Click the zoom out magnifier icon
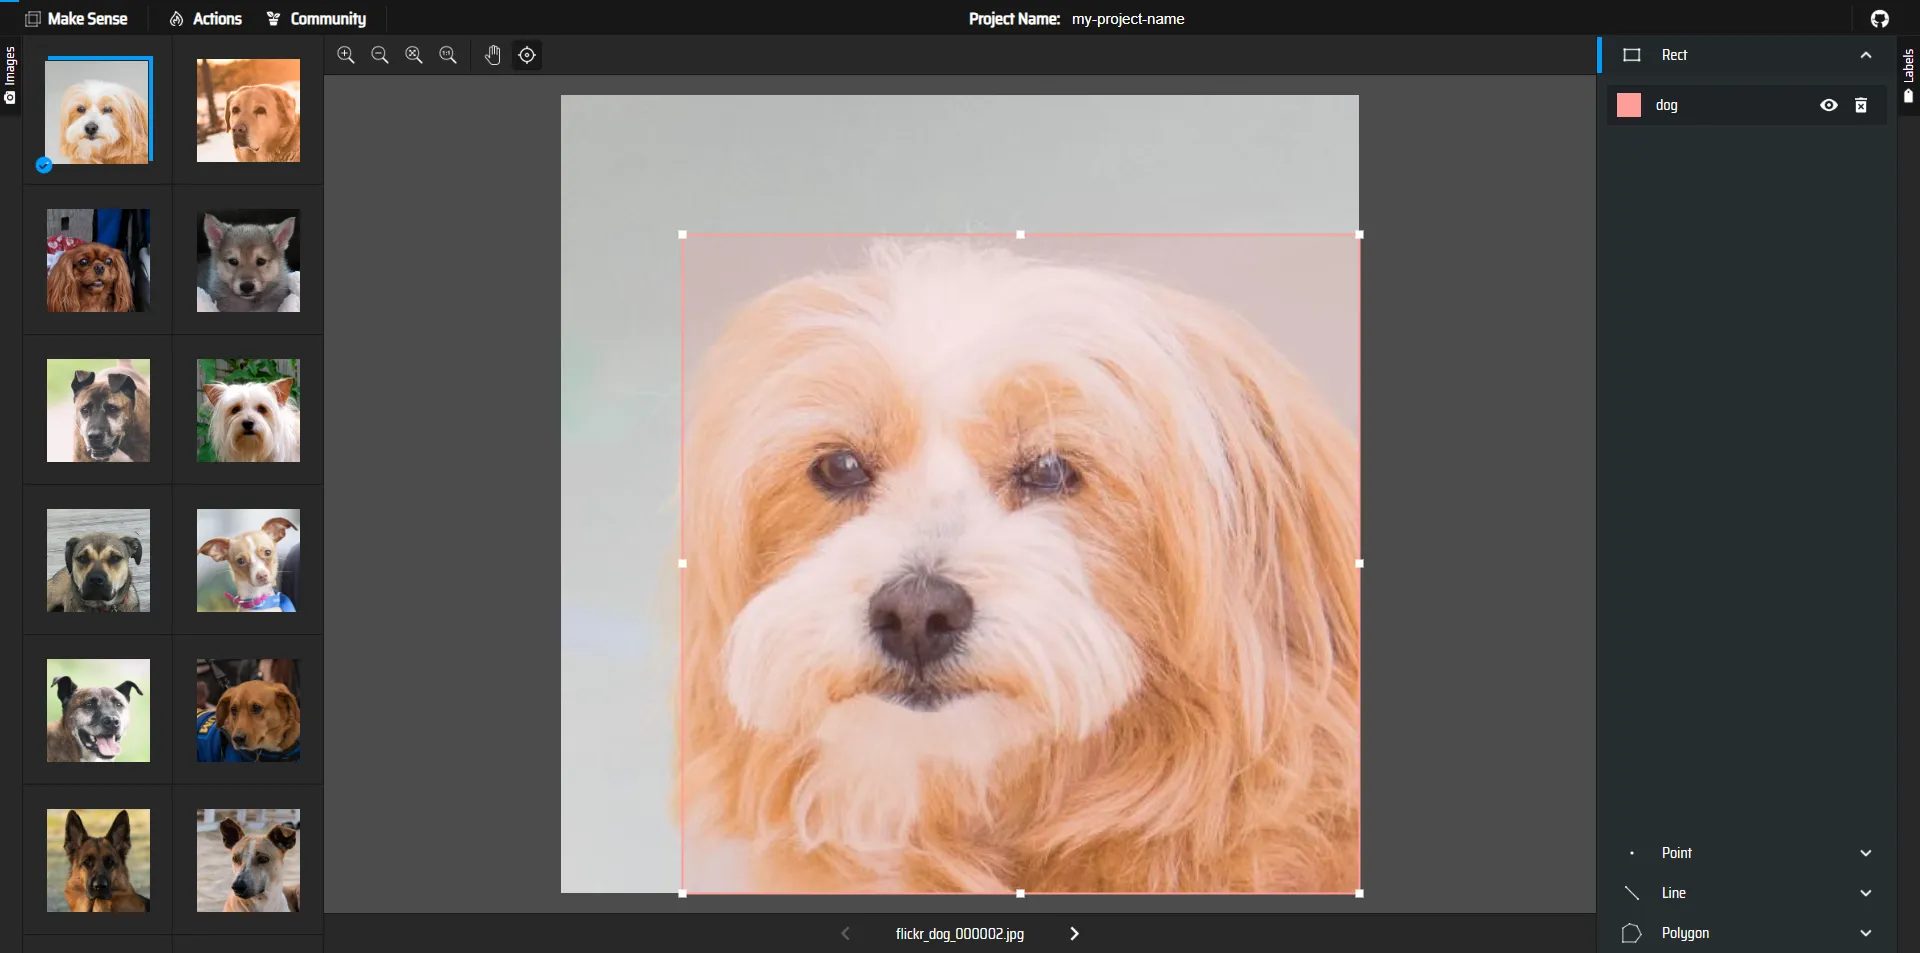 pyautogui.click(x=380, y=55)
